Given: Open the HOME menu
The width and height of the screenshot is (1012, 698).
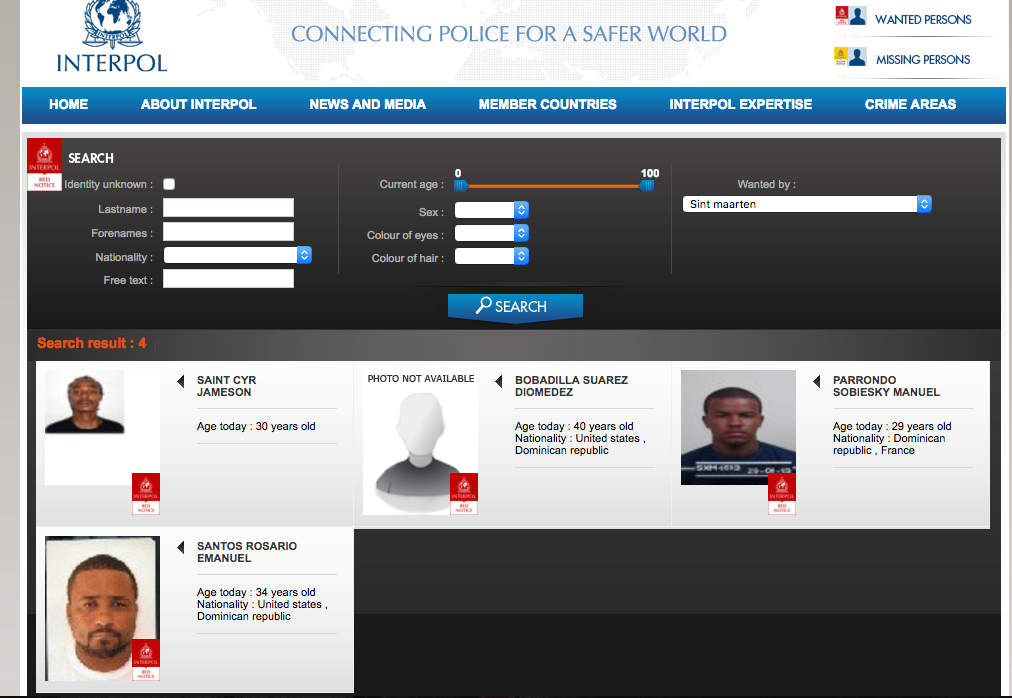Looking at the screenshot, I should pos(68,105).
